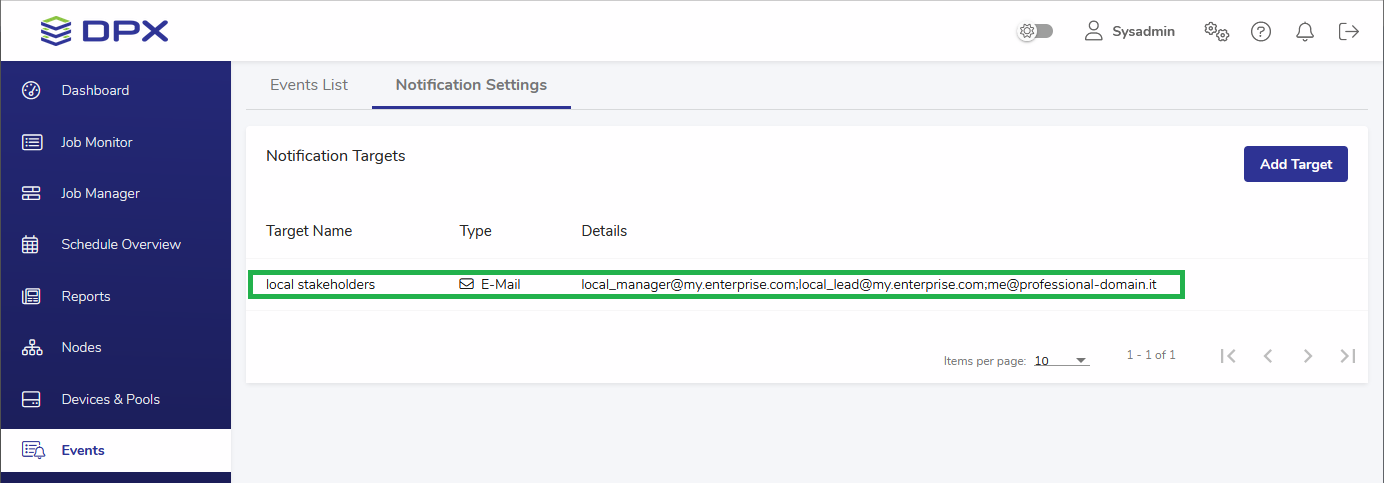The image size is (1384, 483).
Task: Open the settings gears icon in header
Action: (1216, 31)
